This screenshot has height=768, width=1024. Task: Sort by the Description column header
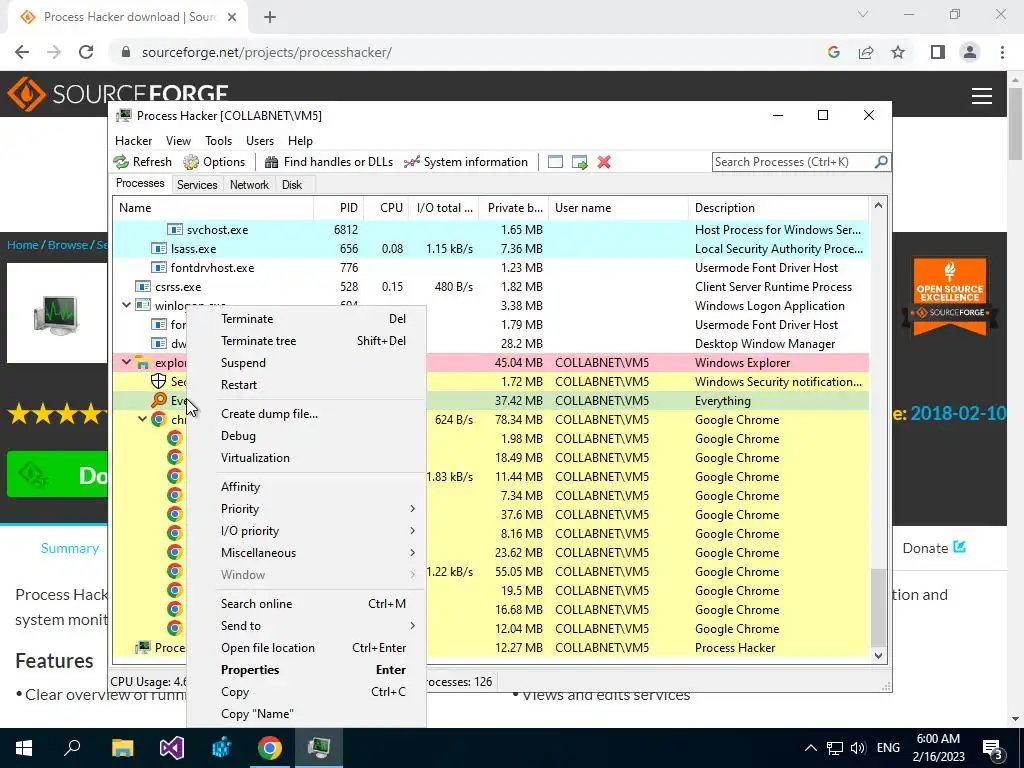778,208
